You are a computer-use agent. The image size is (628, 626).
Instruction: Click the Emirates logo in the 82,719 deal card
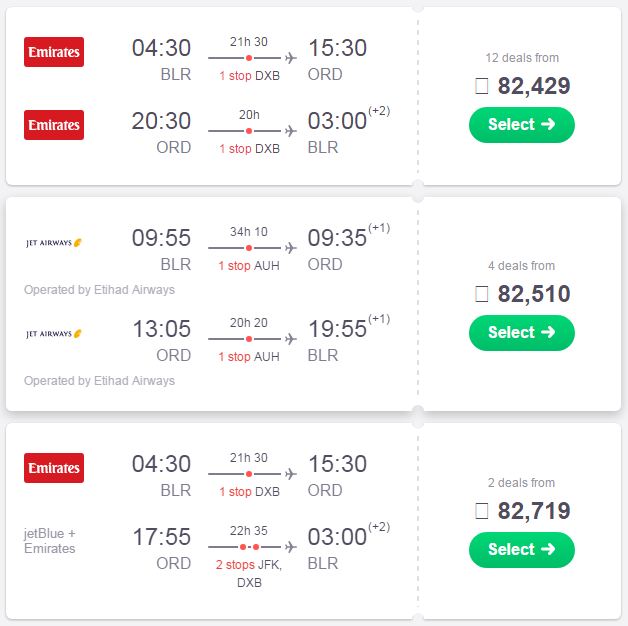(x=54, y=468)
